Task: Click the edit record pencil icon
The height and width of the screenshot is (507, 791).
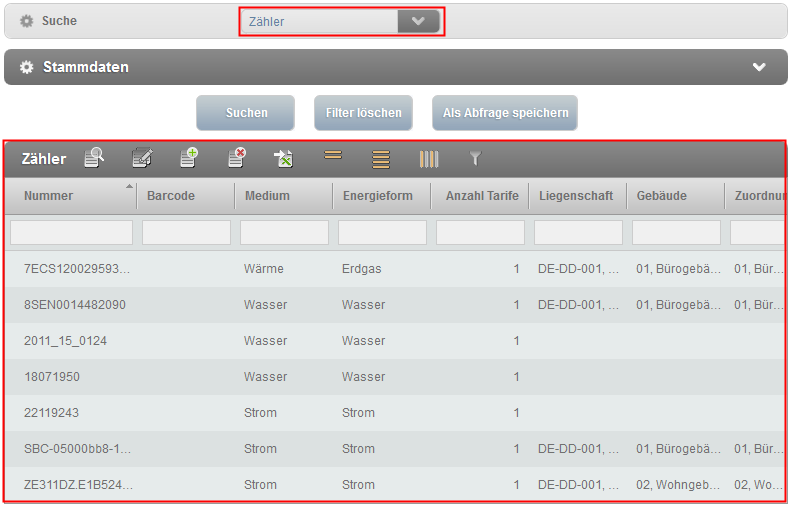Action: click(142, 158)
